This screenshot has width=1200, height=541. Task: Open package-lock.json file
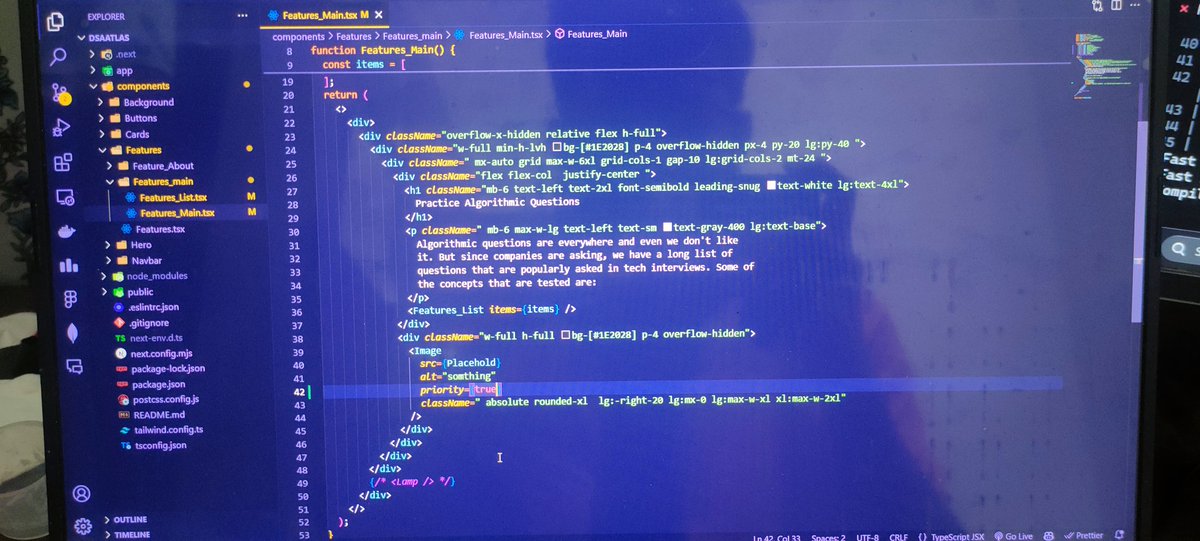click(x=168, y=369)
